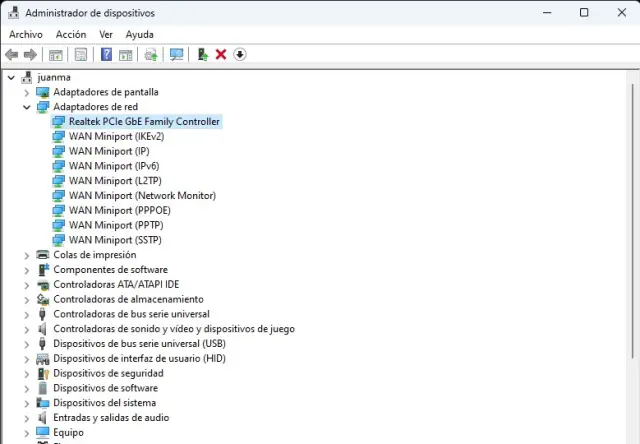Click the red X uninstall device icon
Screen dimensions: 640x444
point(221,54)
